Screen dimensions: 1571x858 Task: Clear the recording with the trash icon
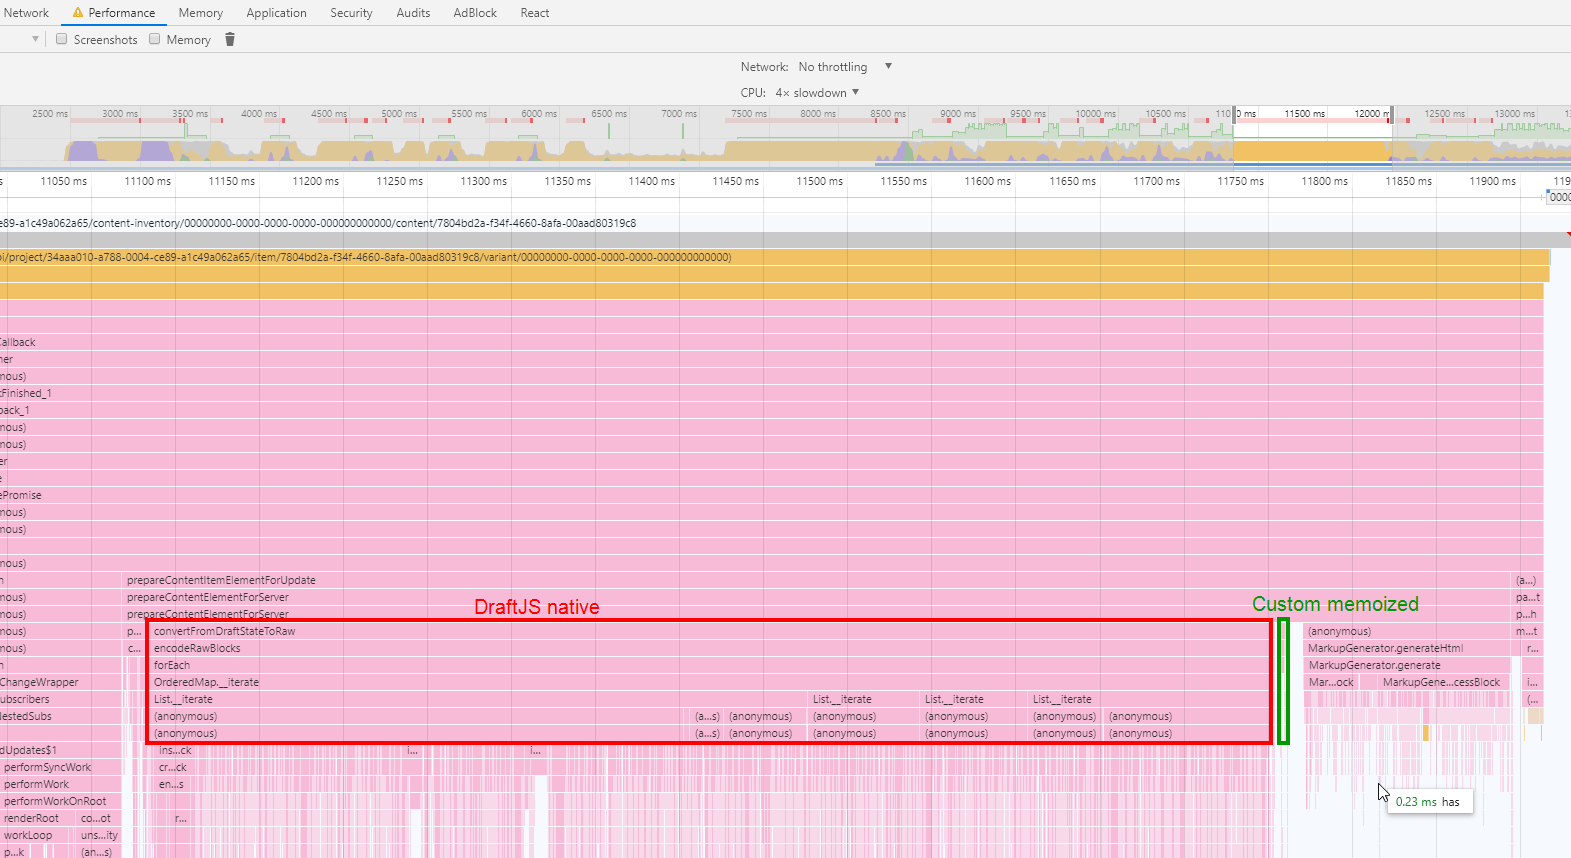point(230,39)
